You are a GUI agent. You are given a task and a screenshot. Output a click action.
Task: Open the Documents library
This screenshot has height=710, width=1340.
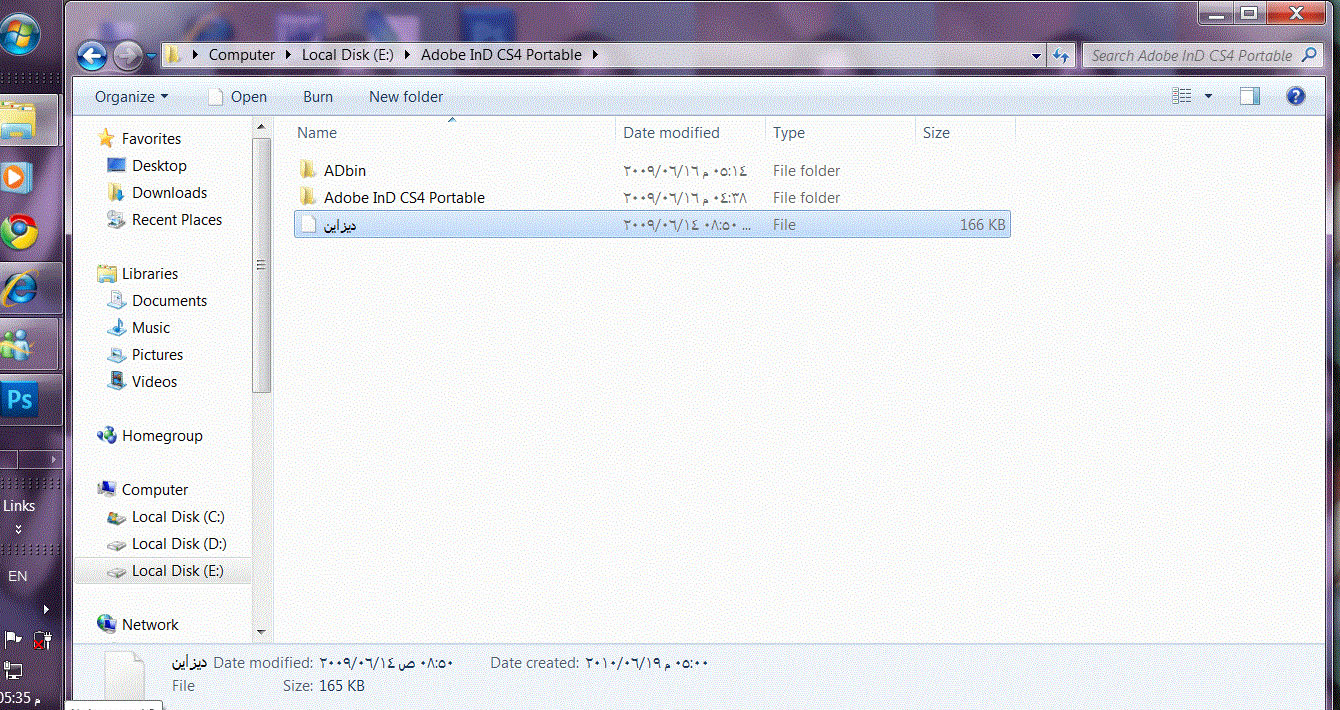click(169, 301)
